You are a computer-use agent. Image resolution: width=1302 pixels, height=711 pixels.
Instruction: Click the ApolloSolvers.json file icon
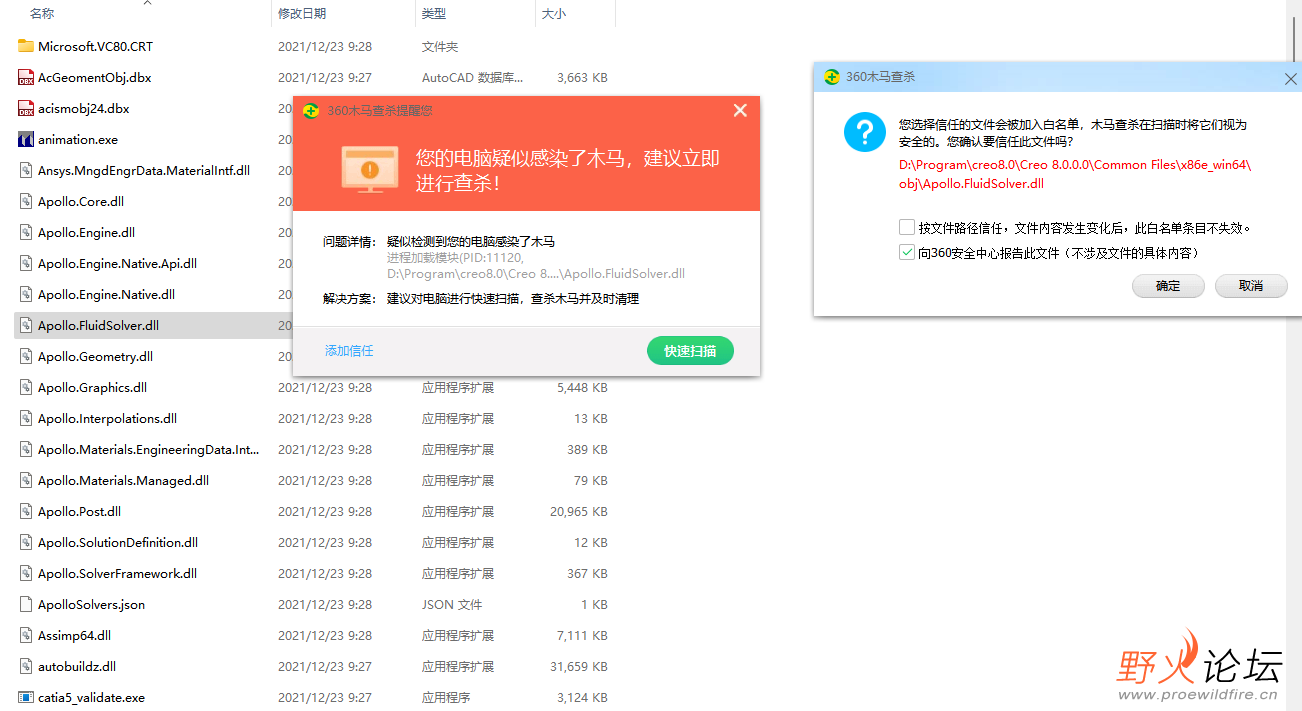[x=26, y=604]
